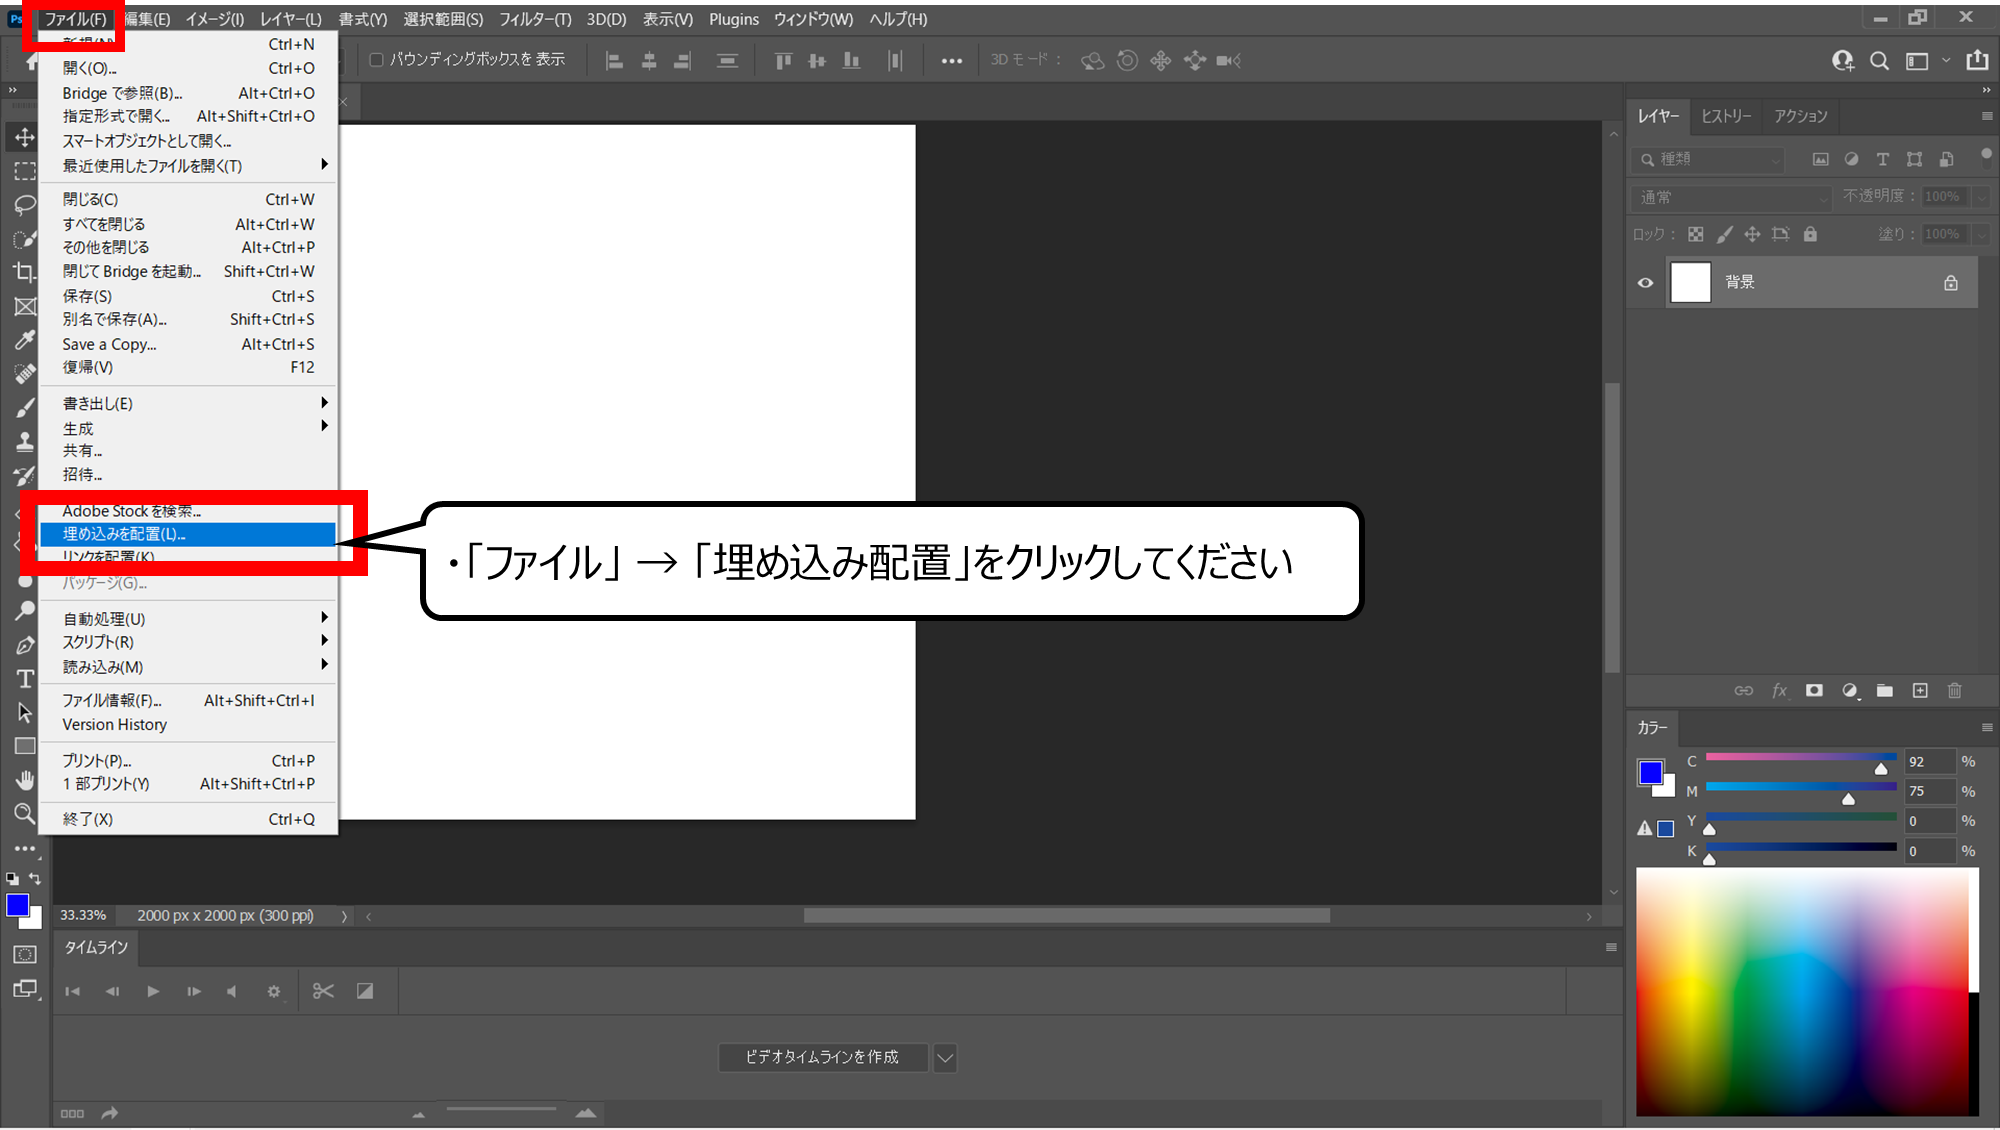Create a new layer with plus icon
Screen dimensions: 2000x1130
click(x=1920, y=690)
